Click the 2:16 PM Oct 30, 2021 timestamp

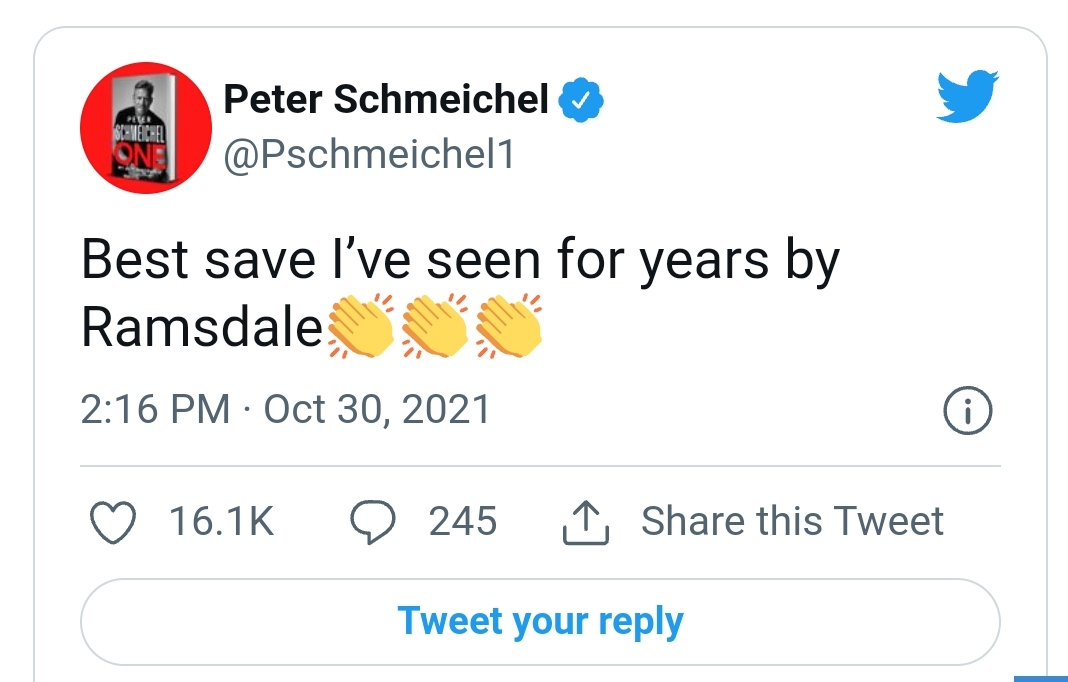point(285,409)
